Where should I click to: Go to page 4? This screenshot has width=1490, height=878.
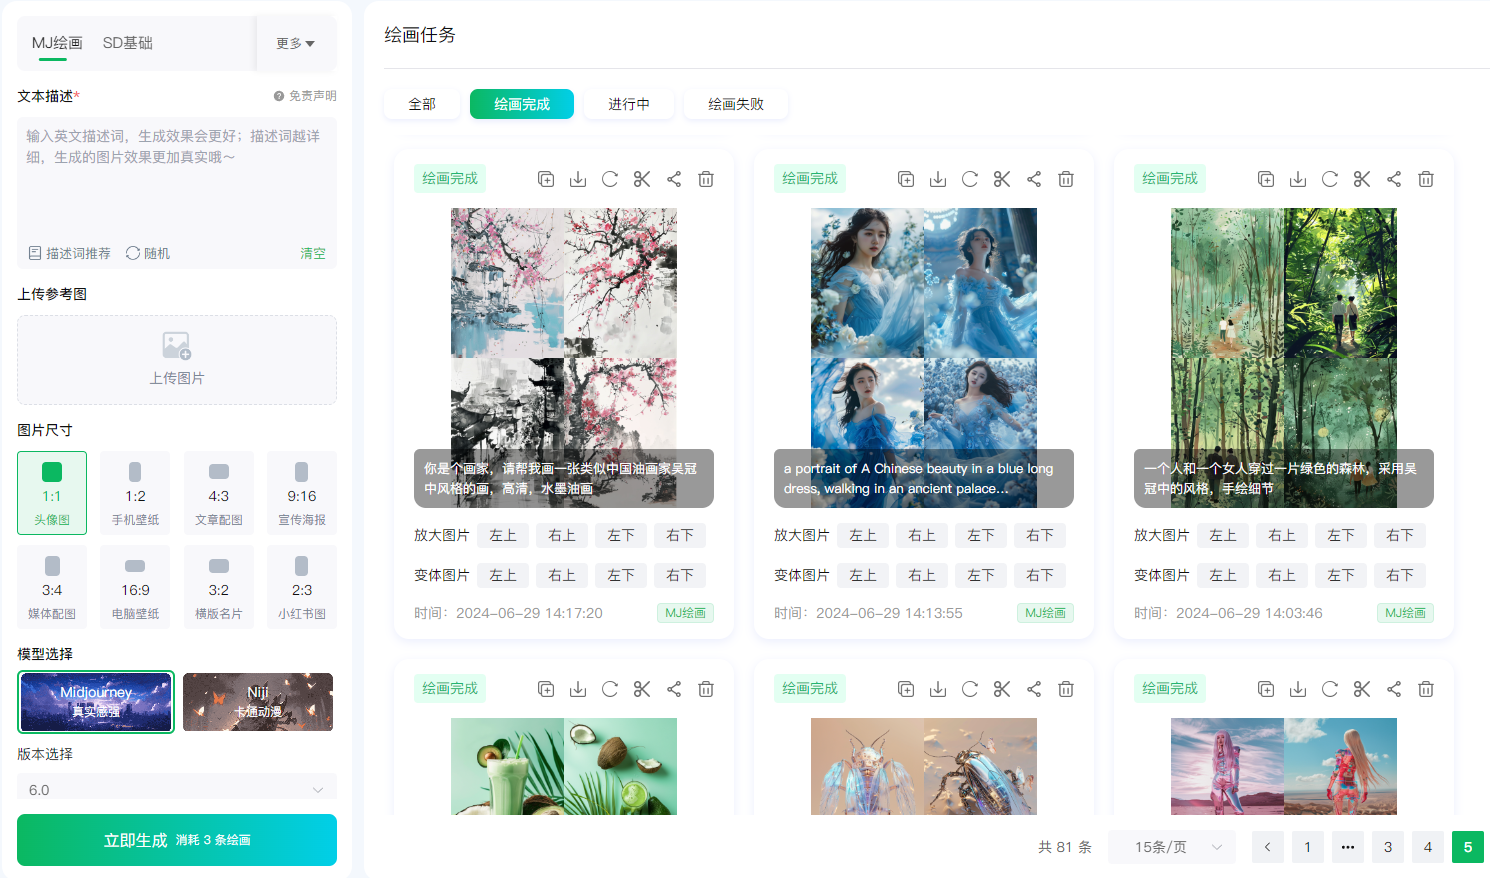[1428, 847]
